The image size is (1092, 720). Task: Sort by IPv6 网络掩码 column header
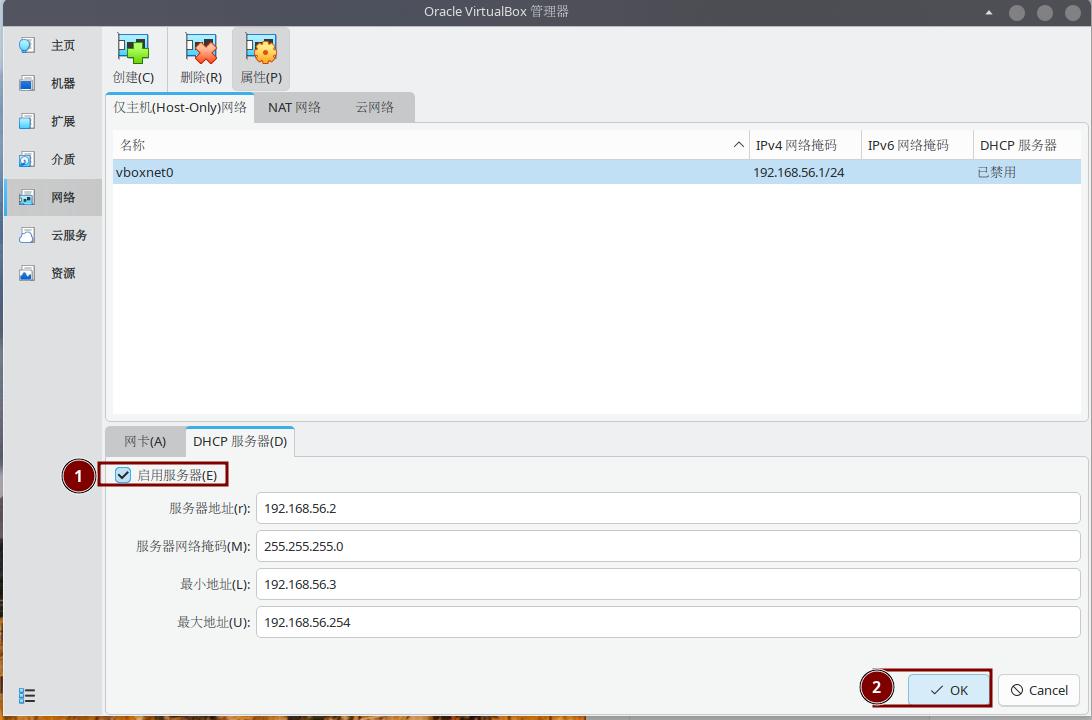(x=917, y=145)
